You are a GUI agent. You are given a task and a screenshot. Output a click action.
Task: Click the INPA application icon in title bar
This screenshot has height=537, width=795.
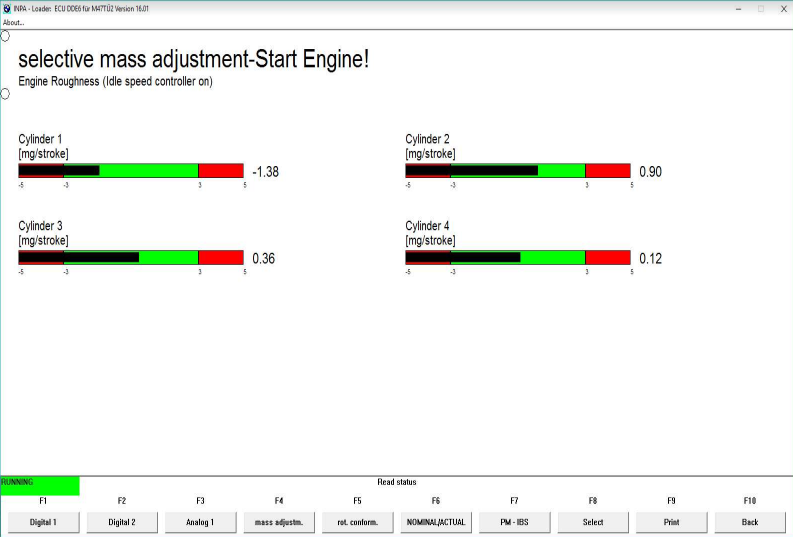coord(8,8)
